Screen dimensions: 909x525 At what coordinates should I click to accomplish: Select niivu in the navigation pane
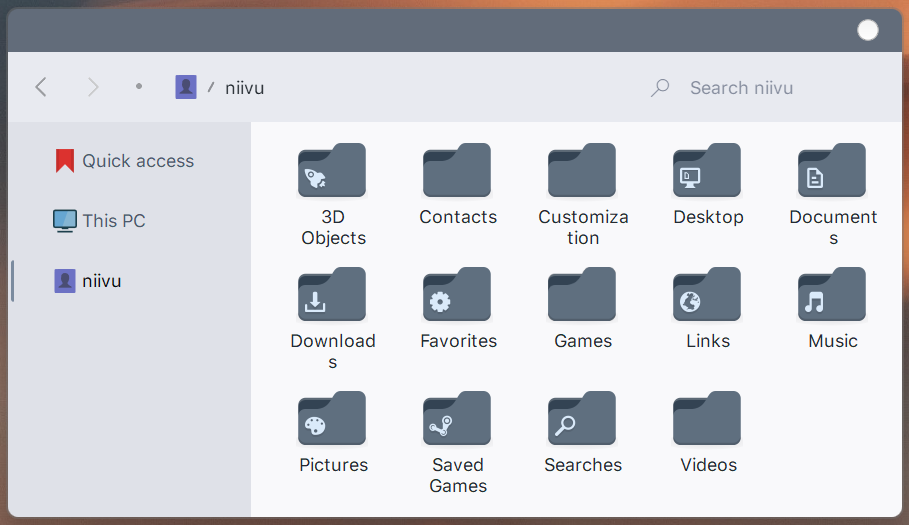[x=88, y=281]
